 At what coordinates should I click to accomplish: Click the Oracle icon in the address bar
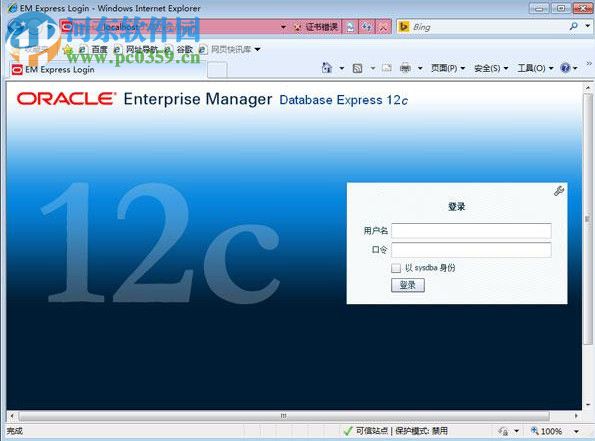[x=67, y=26]
